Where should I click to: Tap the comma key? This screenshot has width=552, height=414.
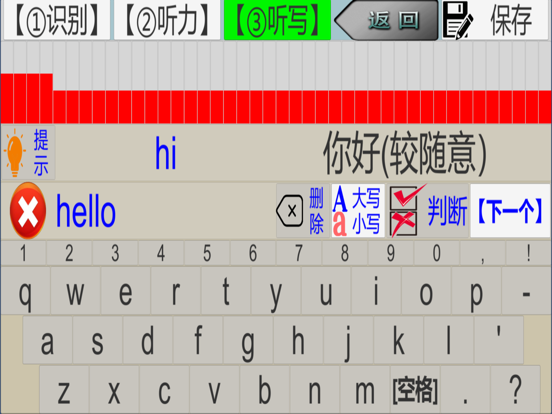(483, 253)
